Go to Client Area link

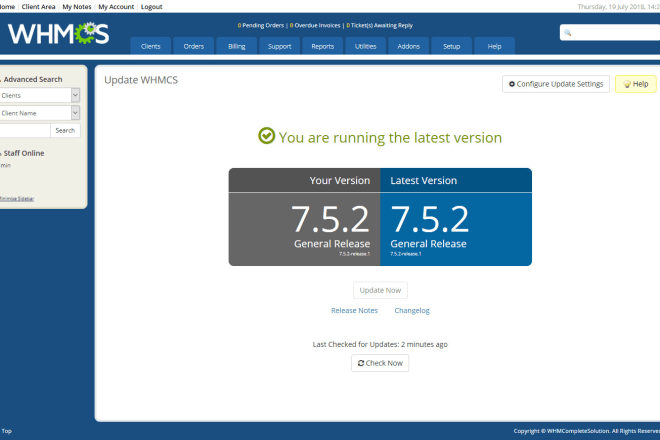38,7
